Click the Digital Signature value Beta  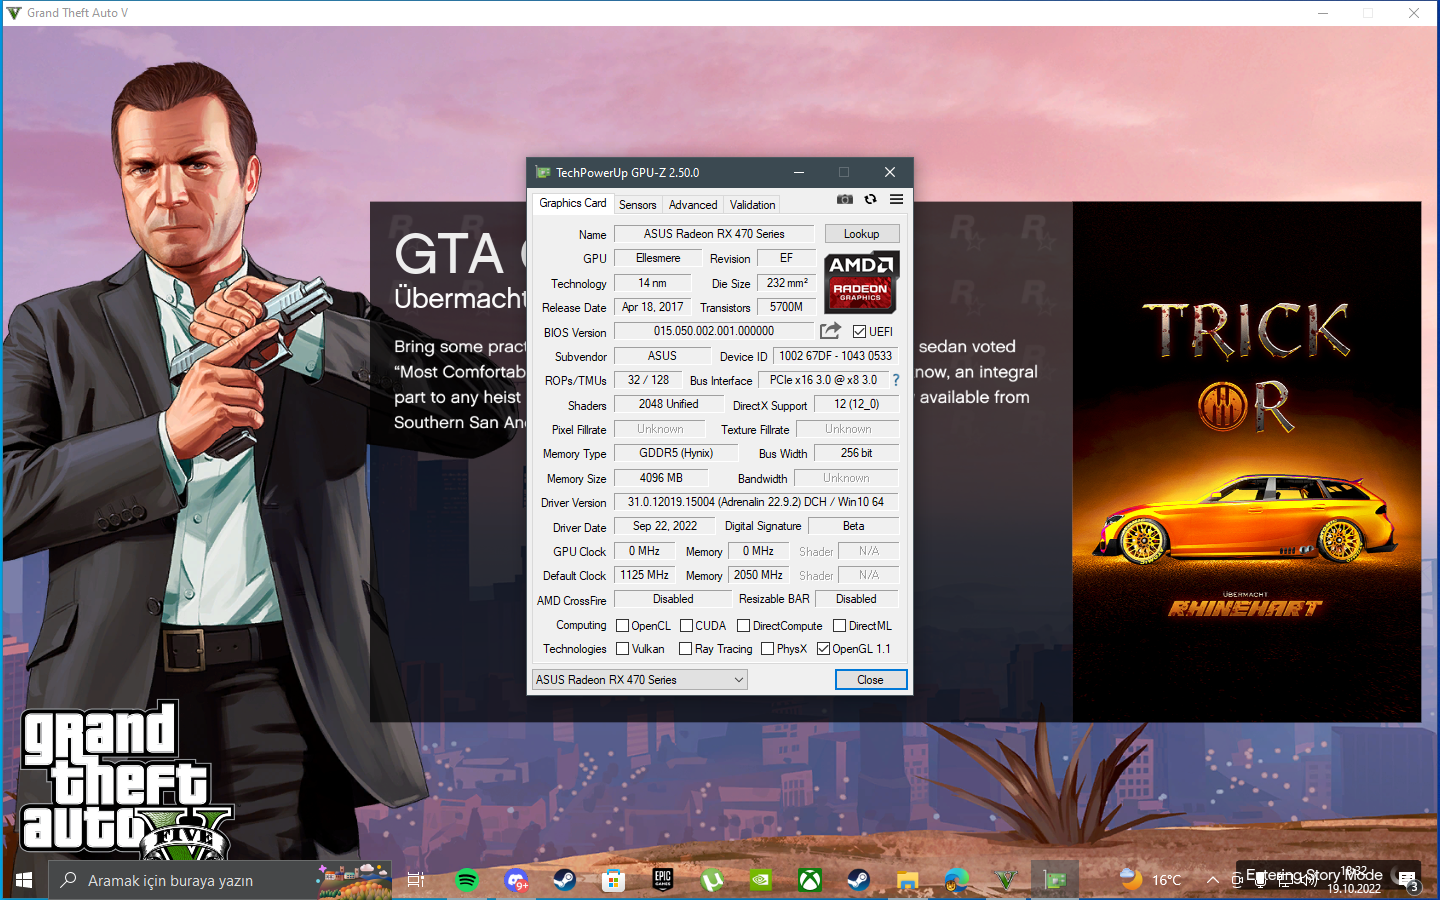(x=853, y=526)
